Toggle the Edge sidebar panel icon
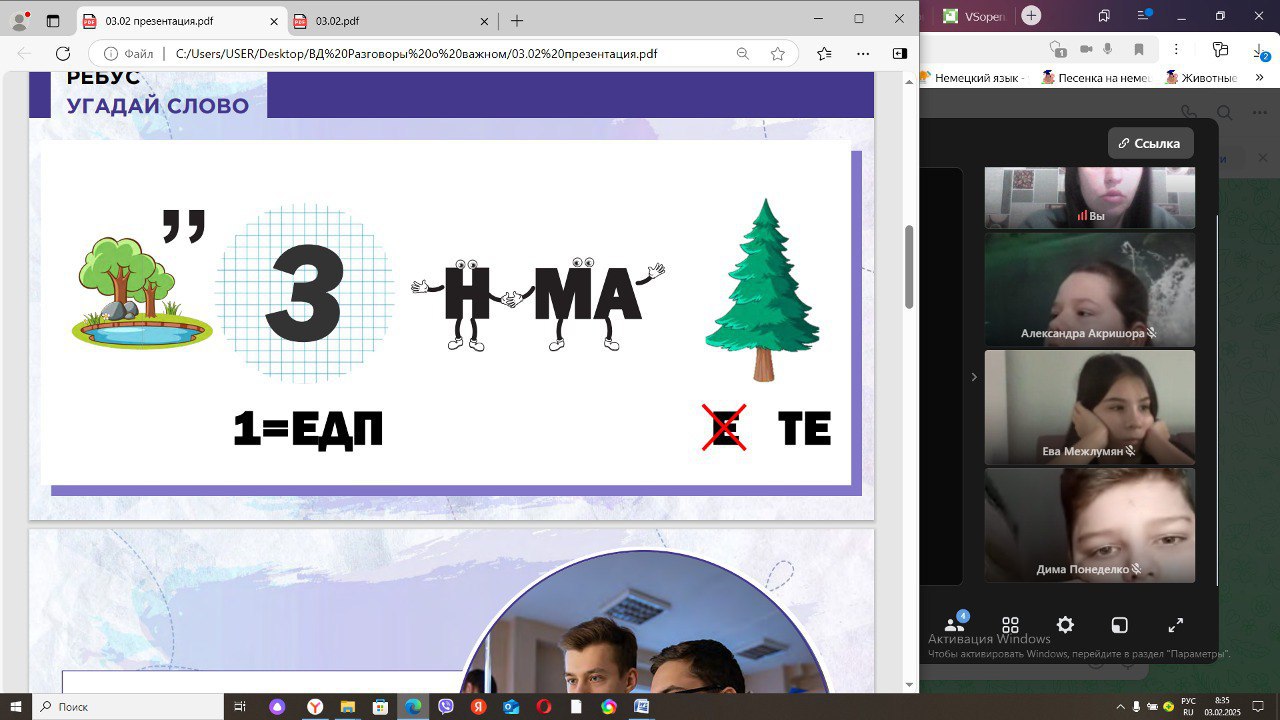1280x720 pixels. 900,54
